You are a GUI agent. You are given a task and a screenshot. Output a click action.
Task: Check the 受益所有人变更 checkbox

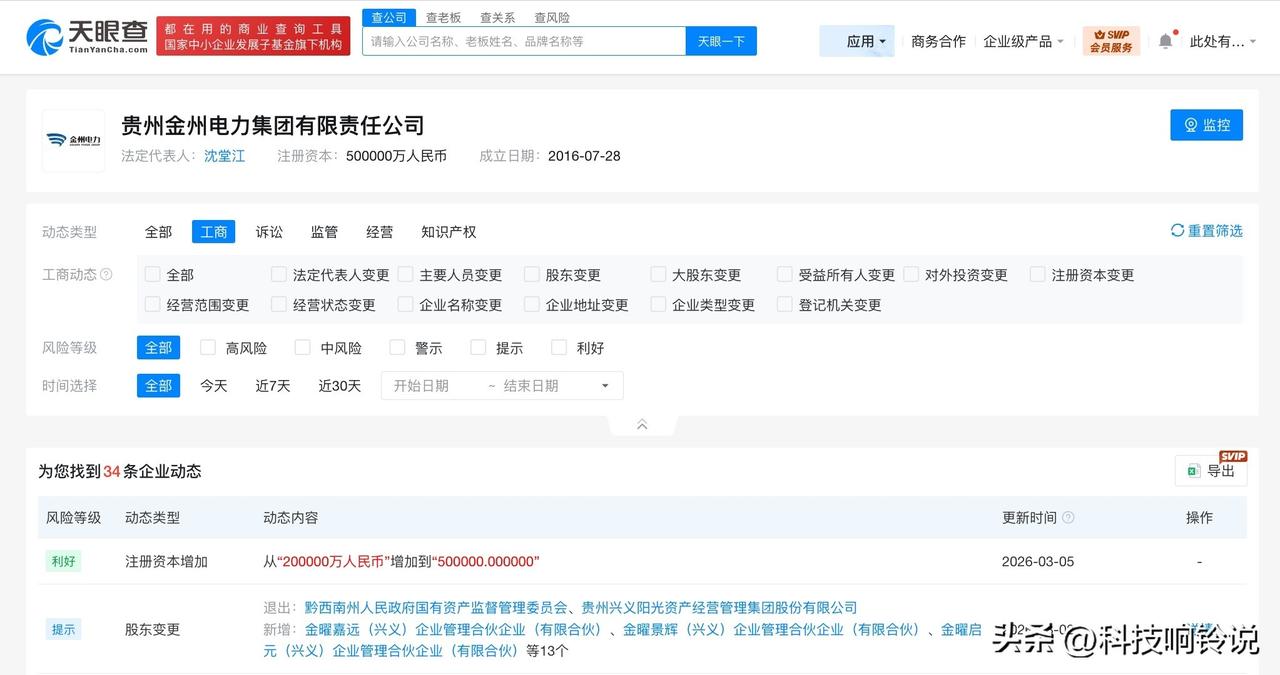[784, 274]
